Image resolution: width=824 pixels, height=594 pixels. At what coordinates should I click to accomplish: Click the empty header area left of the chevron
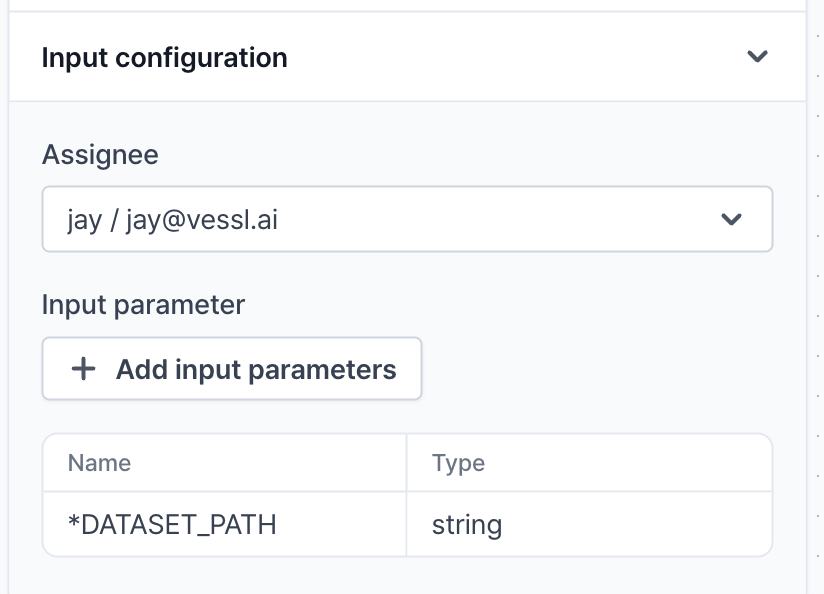pyautogui.click(x=520, y=58)
